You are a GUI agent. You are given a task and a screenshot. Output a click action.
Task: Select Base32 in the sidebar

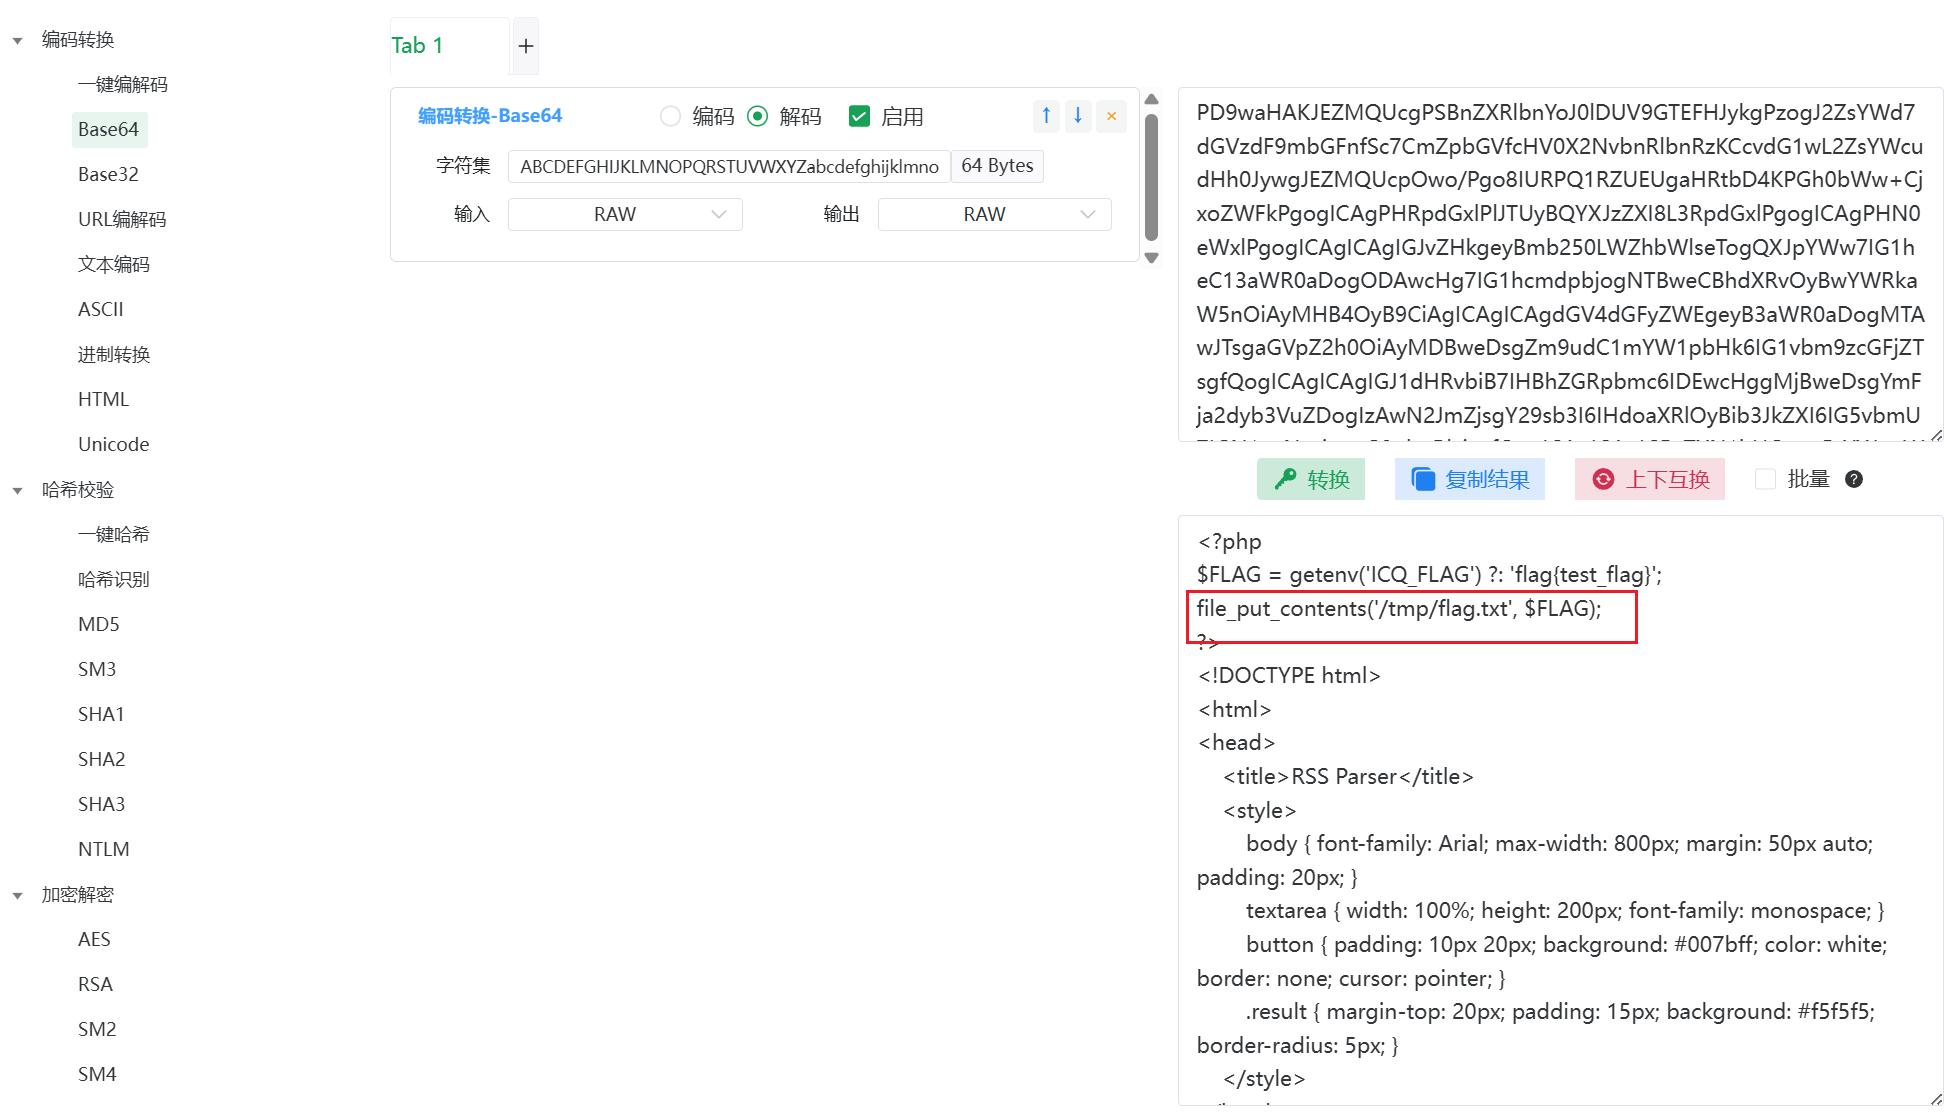108,175
